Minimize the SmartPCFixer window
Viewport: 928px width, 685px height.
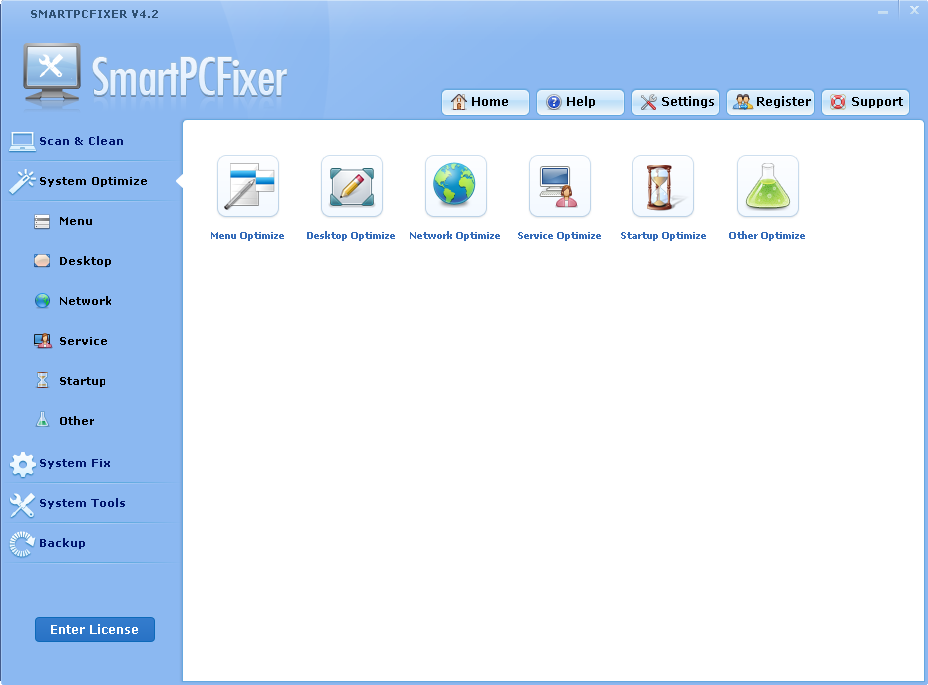883,11
